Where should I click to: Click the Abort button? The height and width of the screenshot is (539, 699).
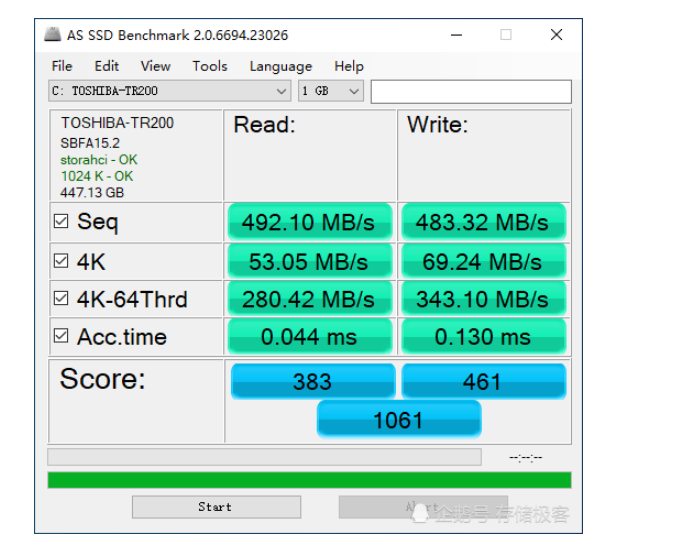click(x=422, y=507)
